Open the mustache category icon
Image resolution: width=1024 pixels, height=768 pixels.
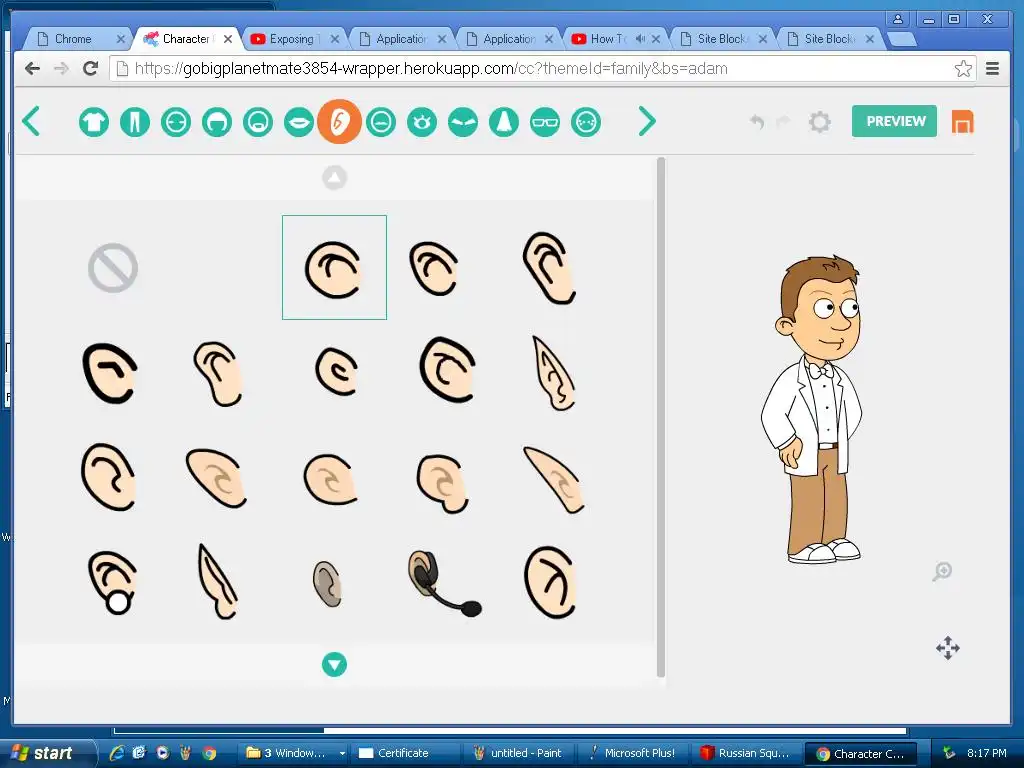coord(381,122)
